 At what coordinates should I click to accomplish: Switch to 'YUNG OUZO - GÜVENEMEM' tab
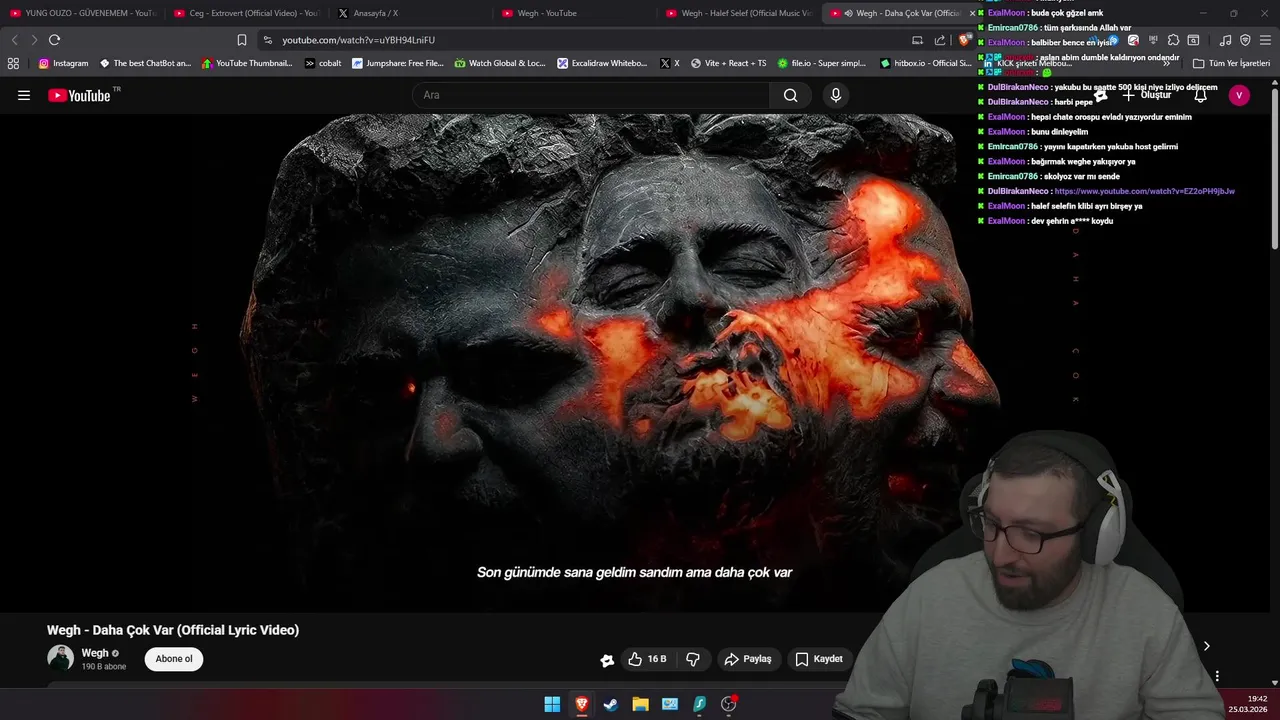84,13
